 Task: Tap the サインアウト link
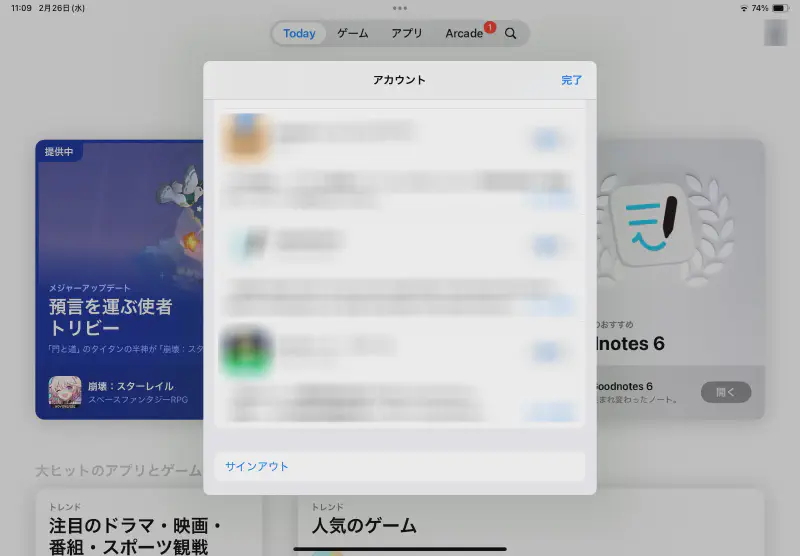click(x=257, y=466)
